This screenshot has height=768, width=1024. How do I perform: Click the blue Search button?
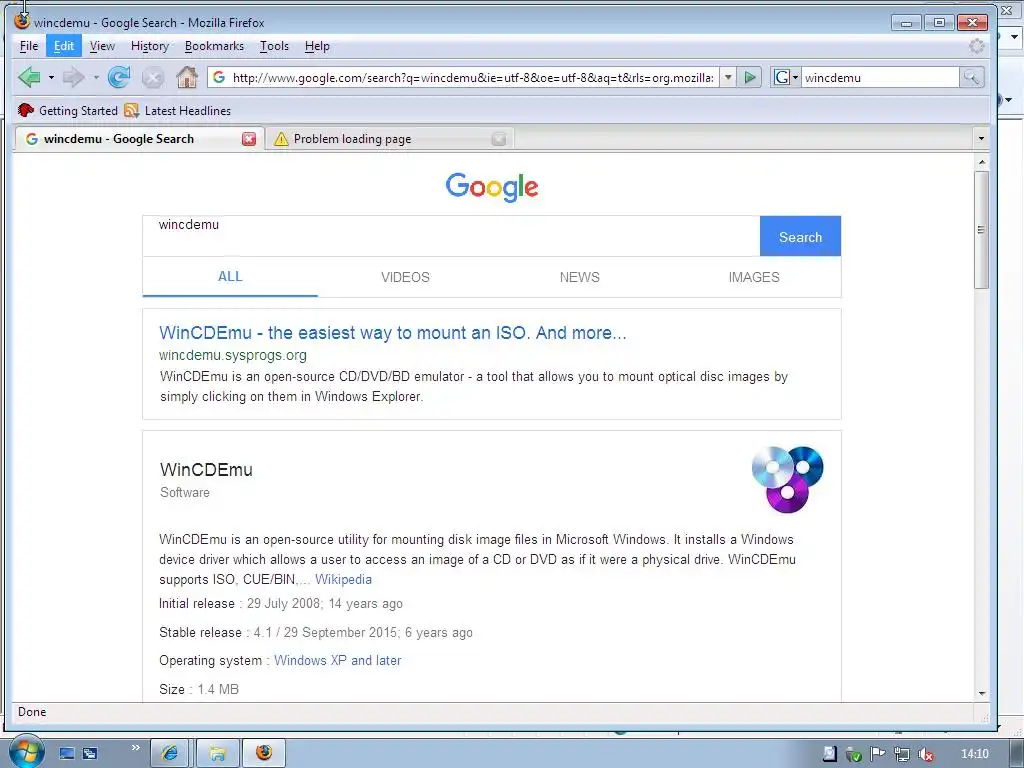point(801,236)
